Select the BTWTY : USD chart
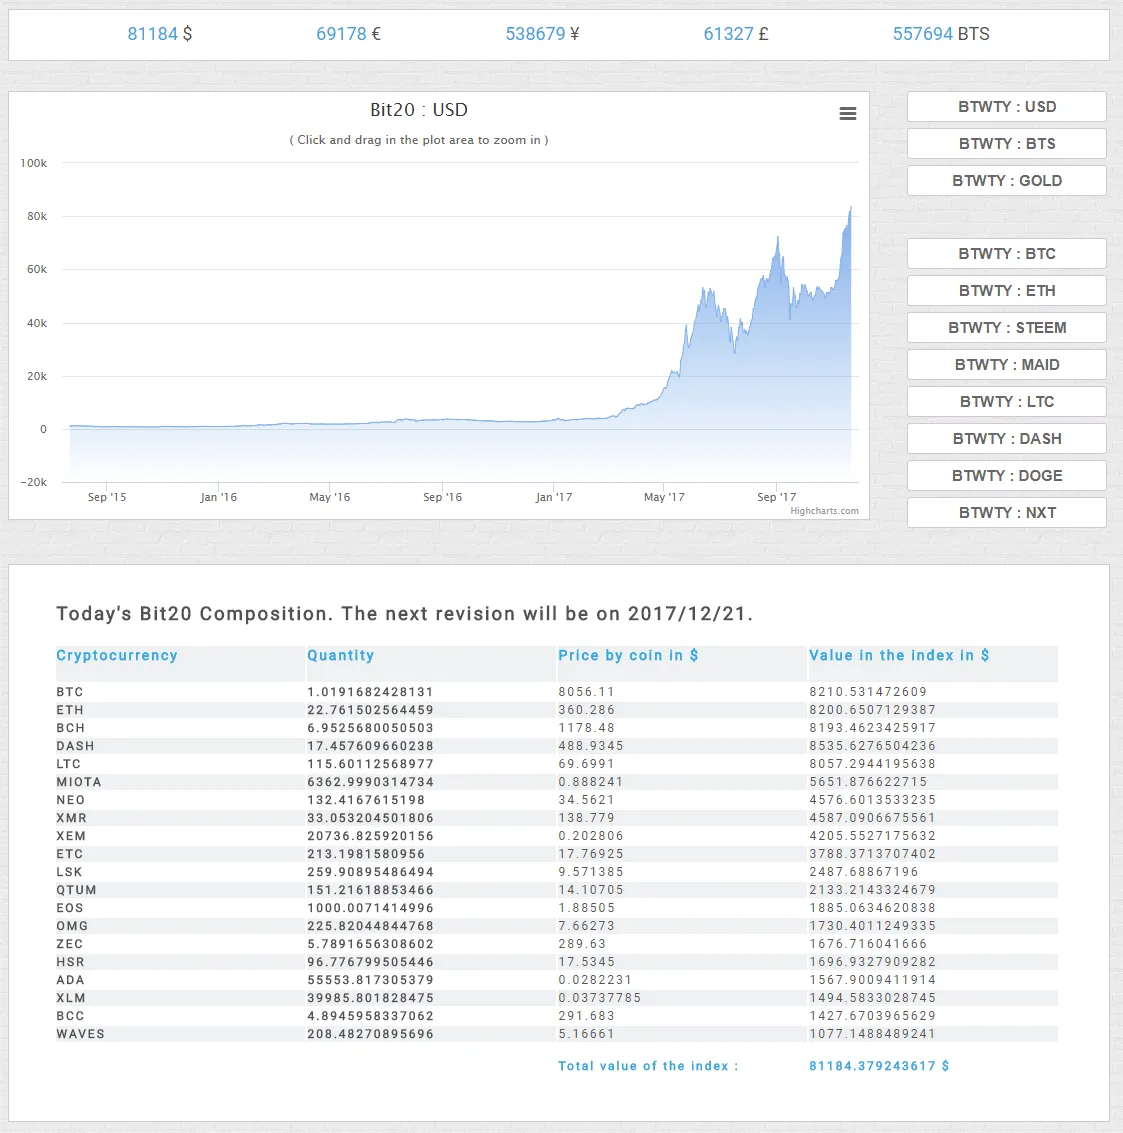The width and height of the screenshot is (1123, 1133). [x=1007, y=107]
